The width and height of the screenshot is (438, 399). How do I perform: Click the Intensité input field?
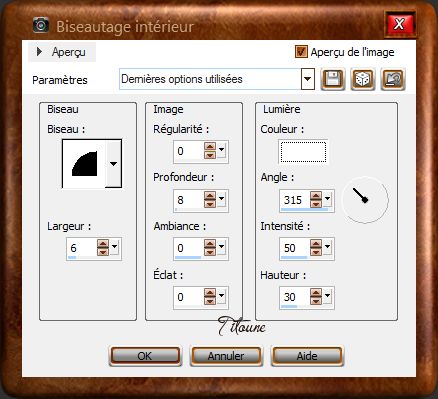pos(295,248)
